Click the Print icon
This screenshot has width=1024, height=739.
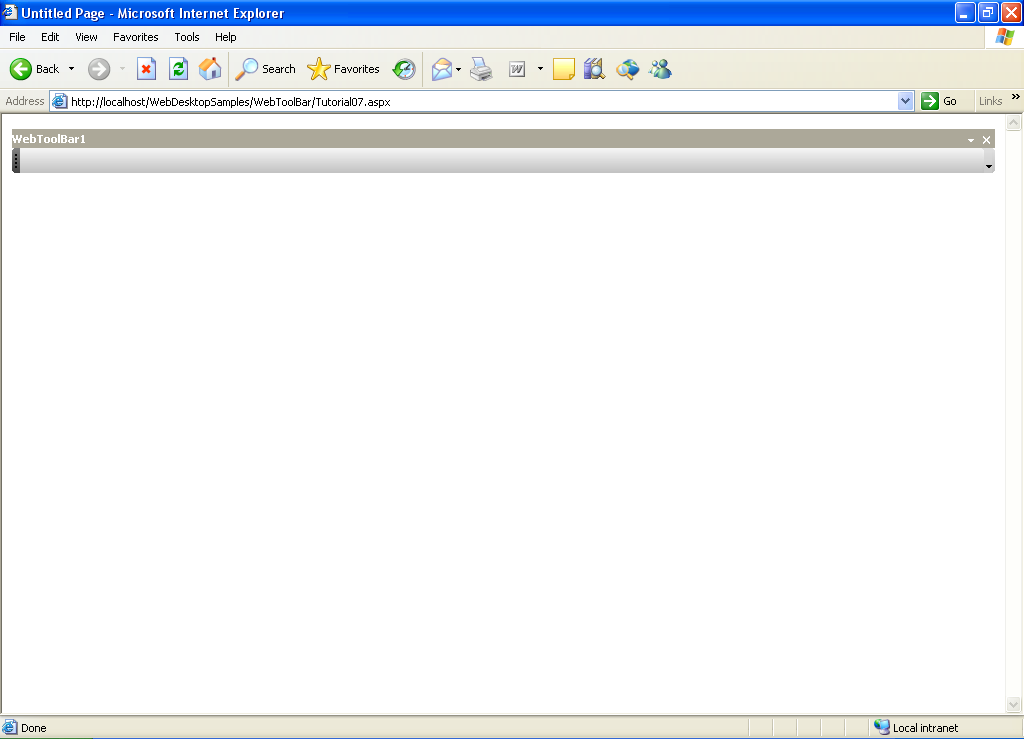click(482, 69)
